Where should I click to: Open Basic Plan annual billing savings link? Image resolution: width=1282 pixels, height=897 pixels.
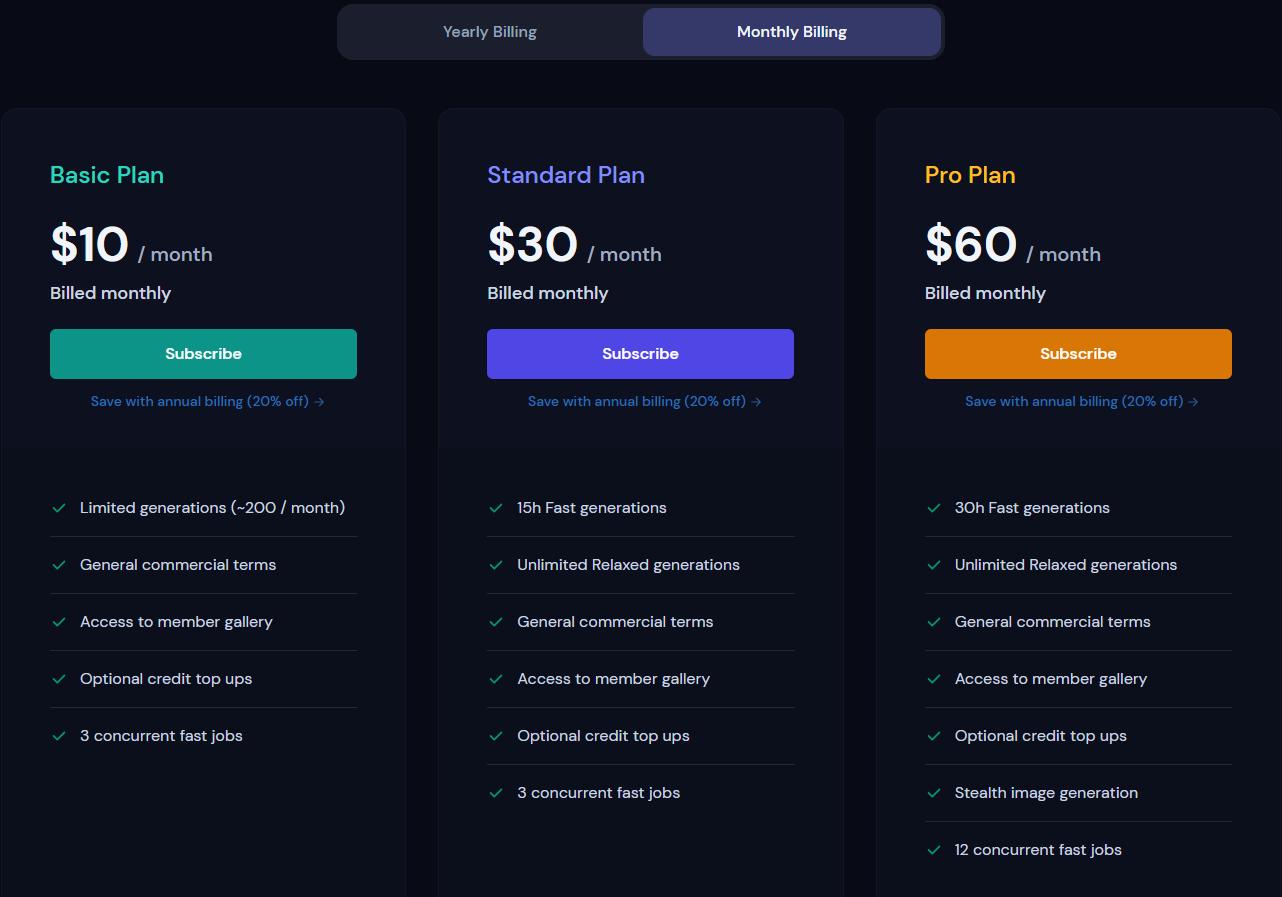tap(207, 401)
